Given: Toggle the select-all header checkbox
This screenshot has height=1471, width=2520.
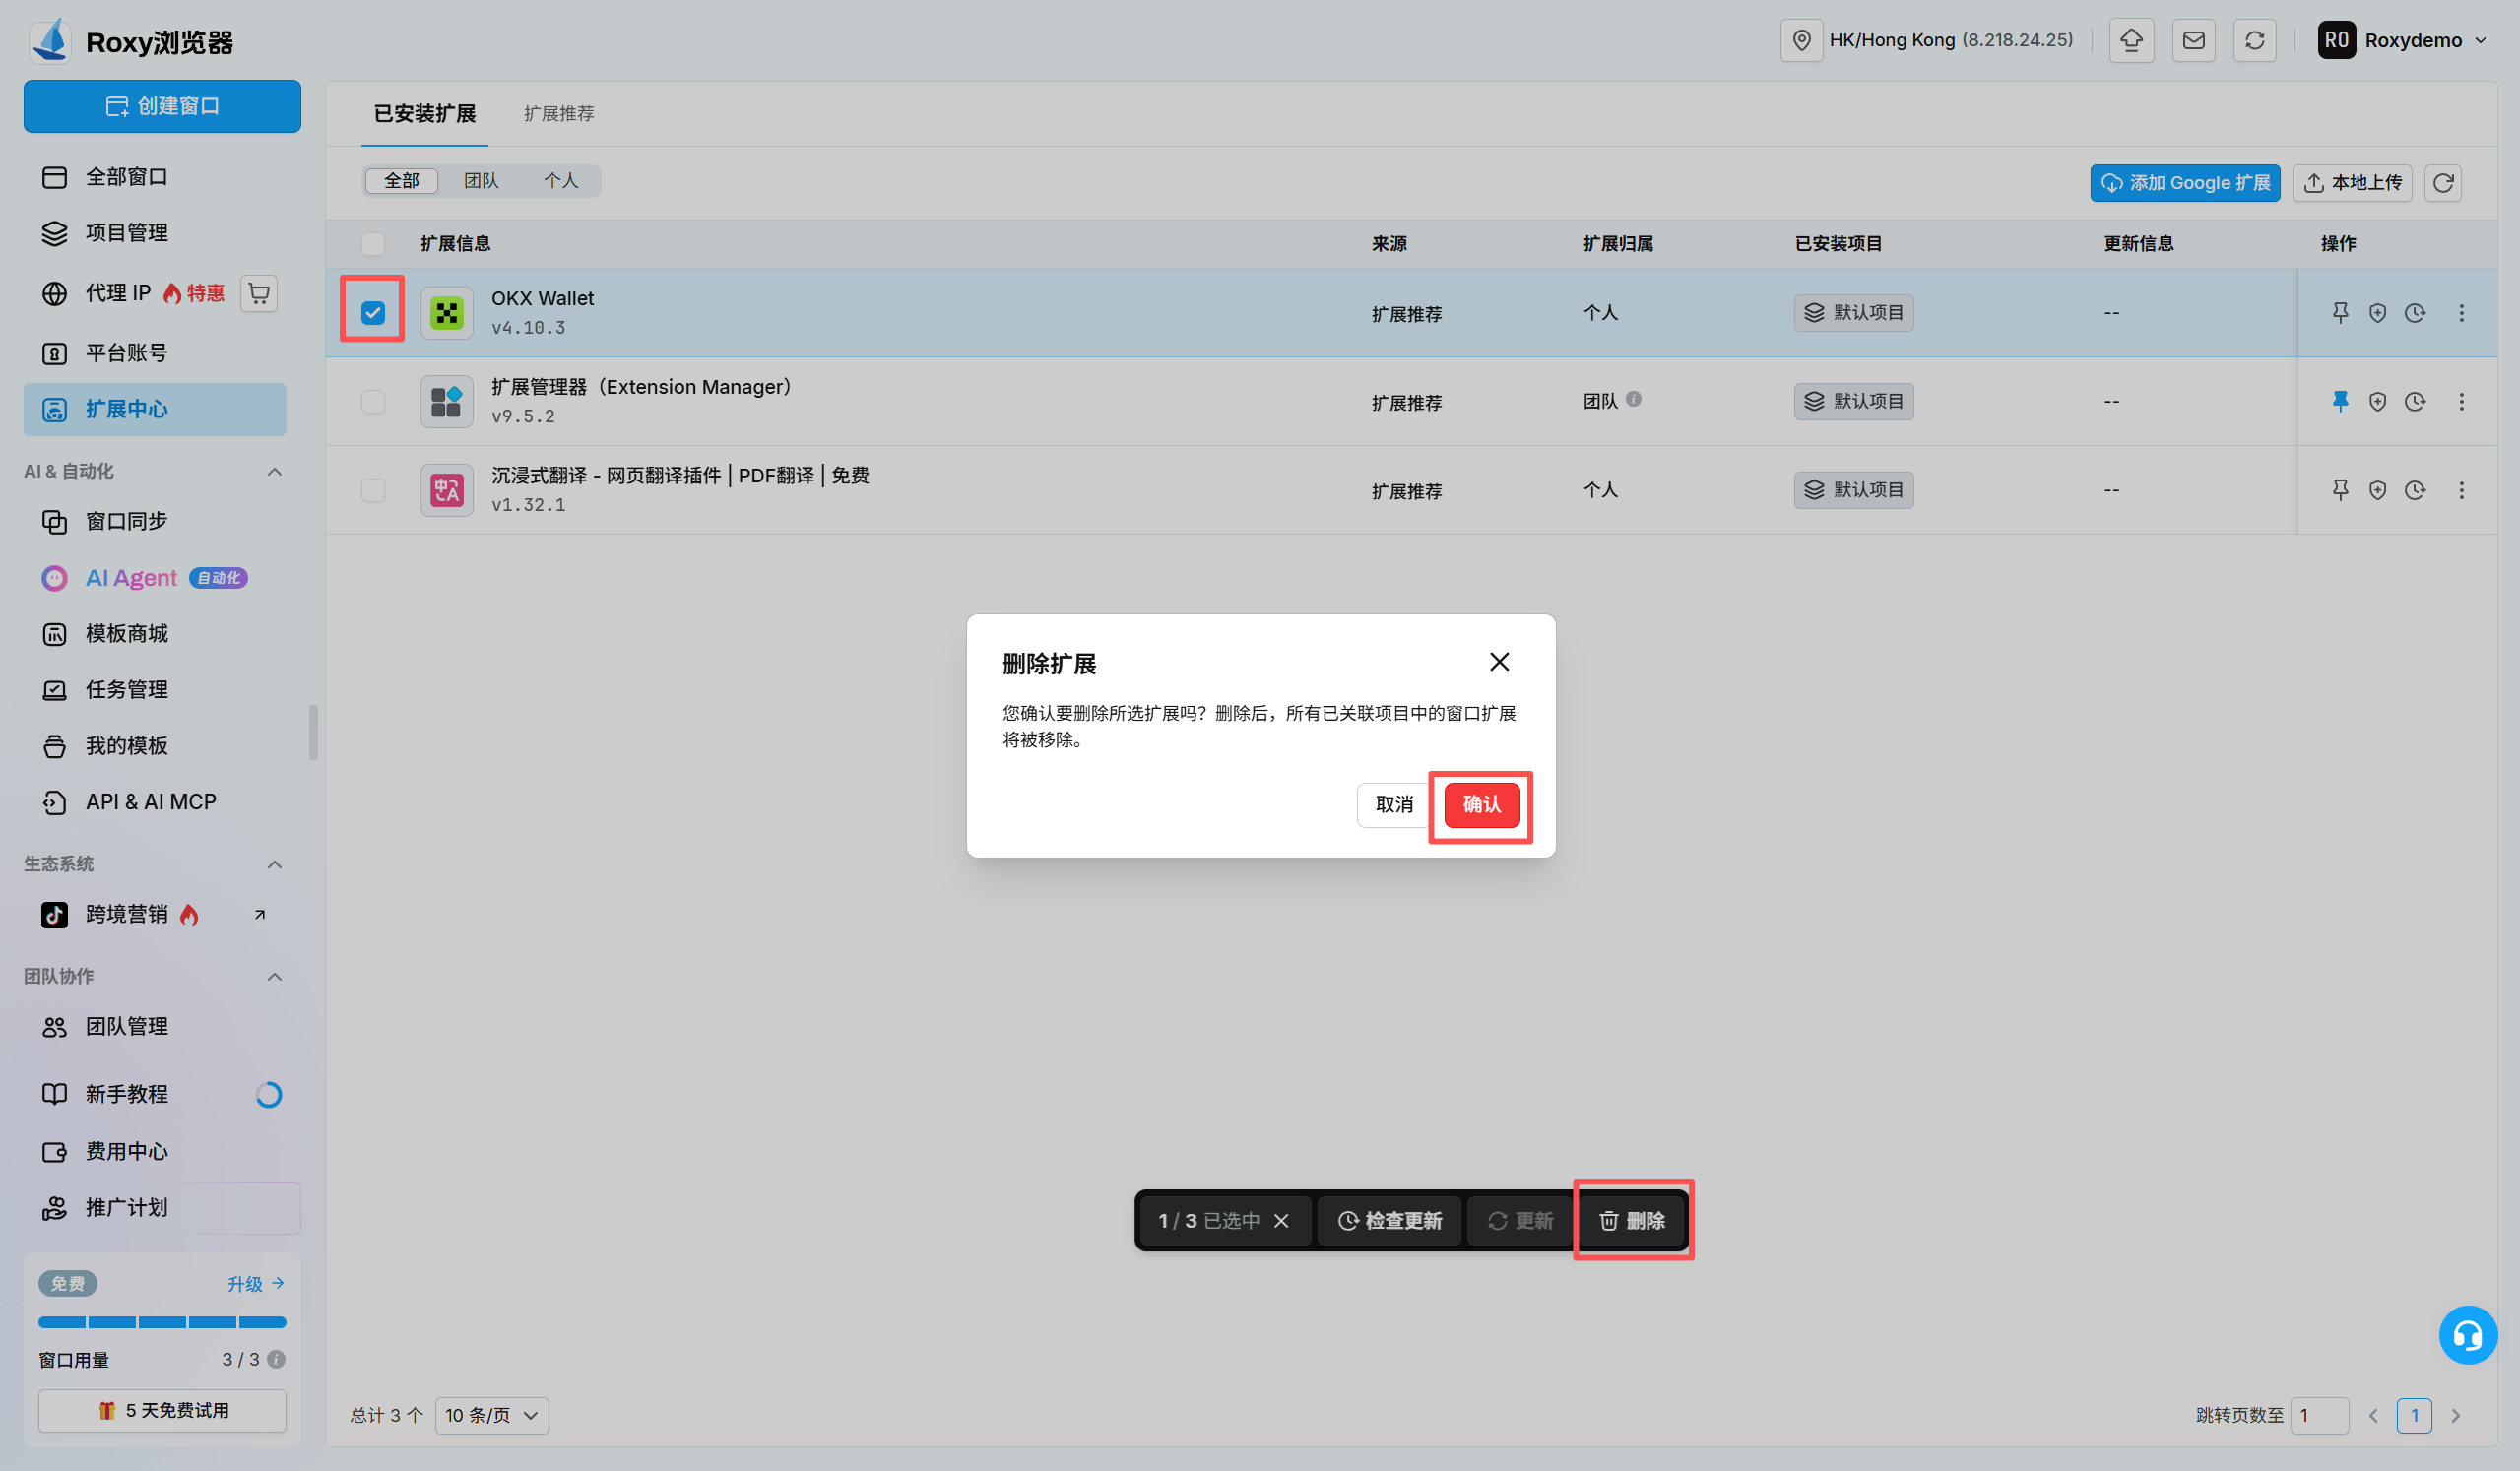Looking at the screenshot, I should [372, 244].
